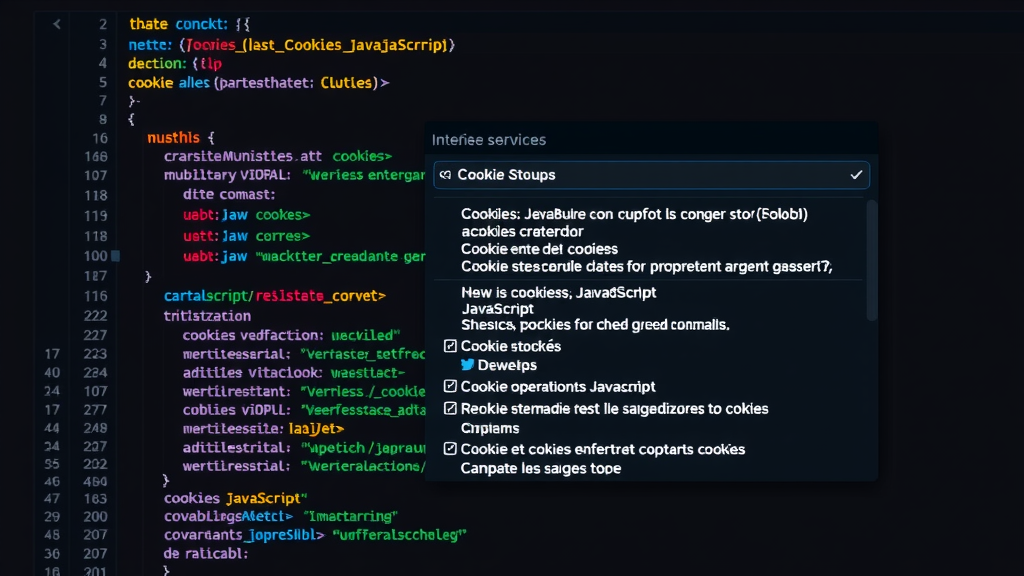Viewport: 1024px width, 576px height.
Task: Uncheck the Reokle stemadie saigedizores option
Action: 449,408
